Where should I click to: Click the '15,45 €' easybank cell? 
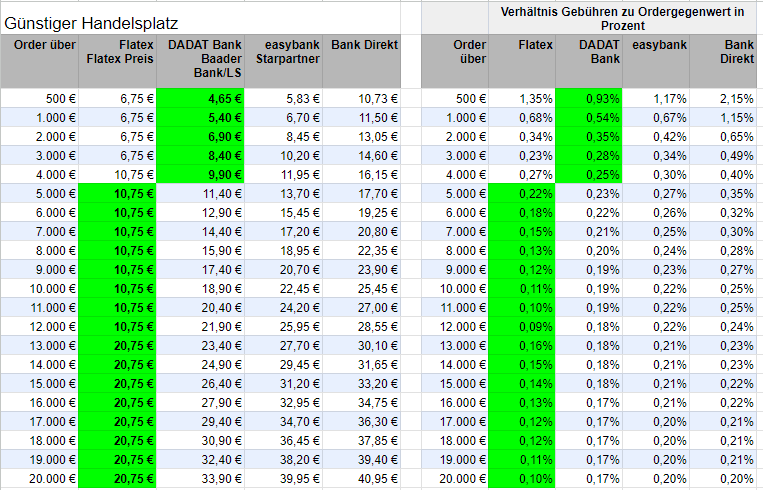click(x=284, y=213)
